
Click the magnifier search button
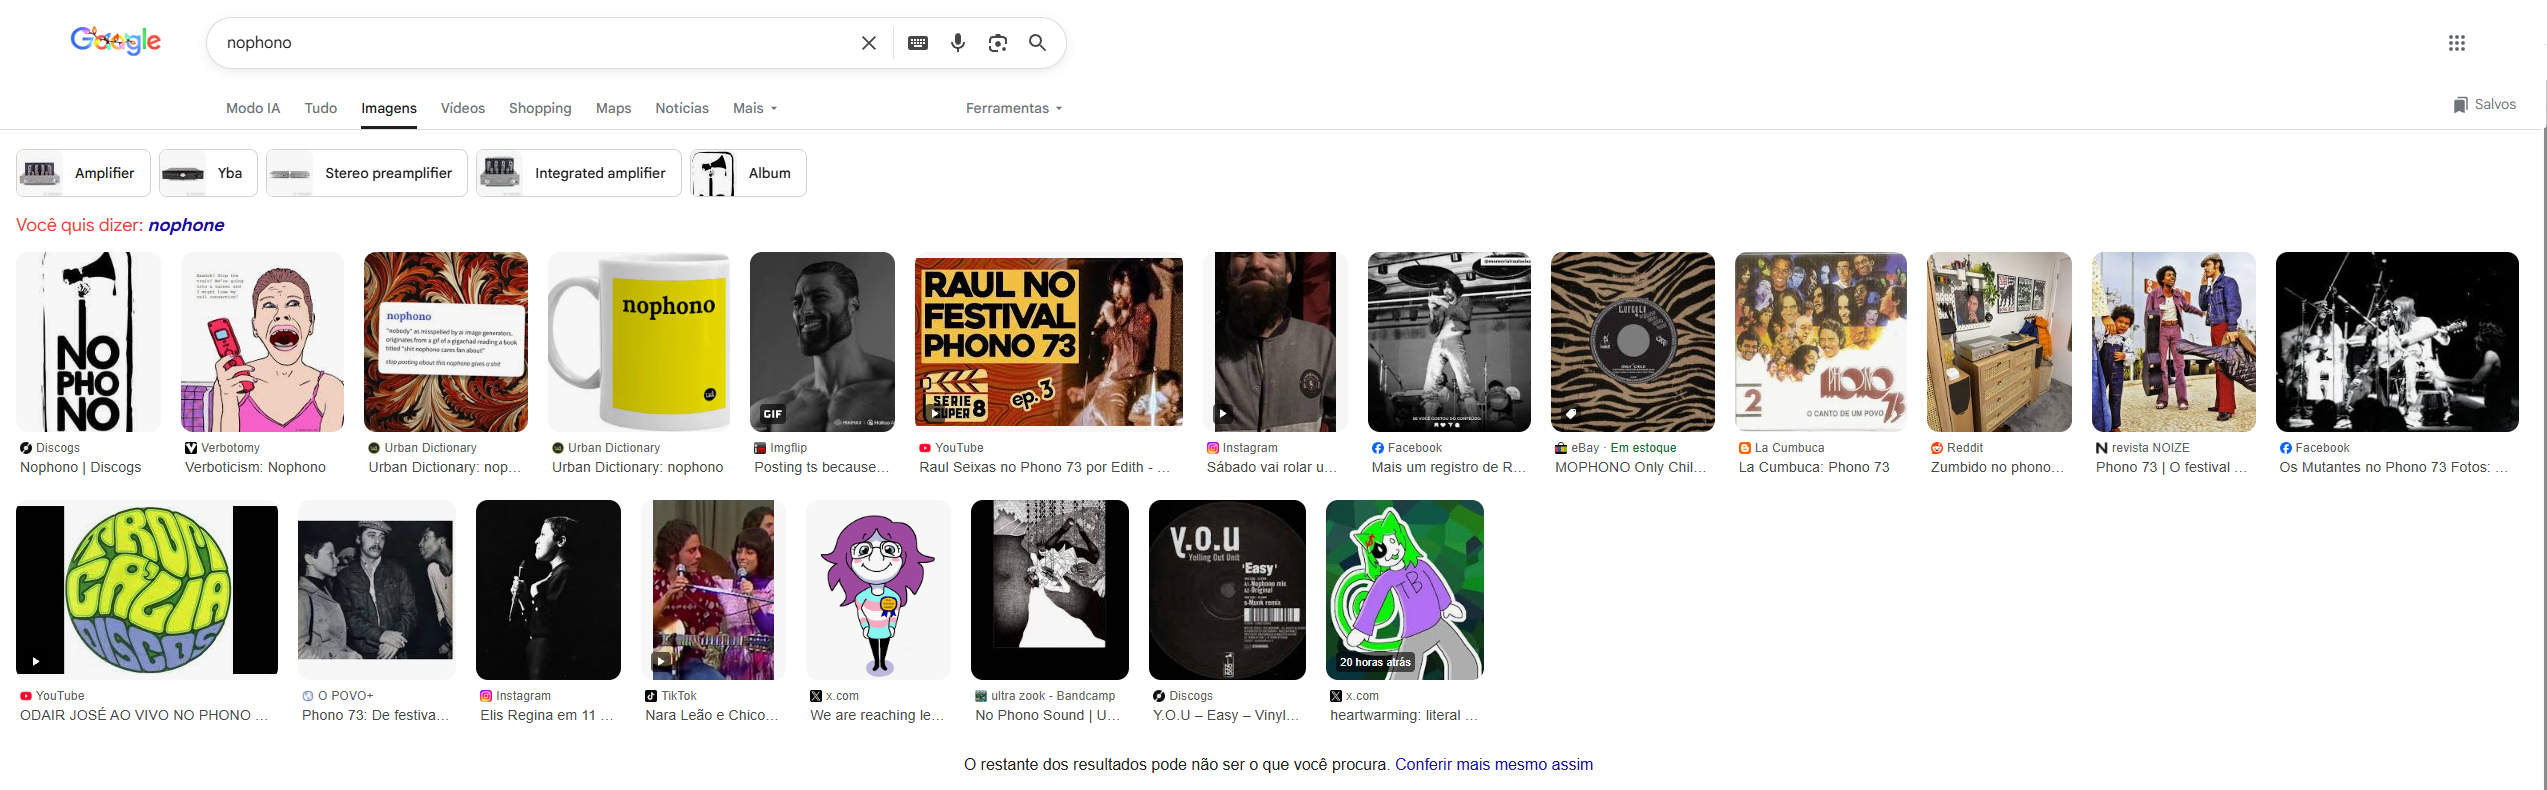pyautogui.click(x=1037, y=43)
